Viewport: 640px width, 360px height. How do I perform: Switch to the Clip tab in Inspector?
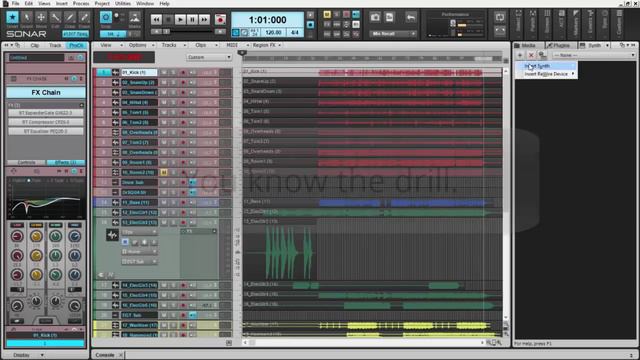point(35,46)
